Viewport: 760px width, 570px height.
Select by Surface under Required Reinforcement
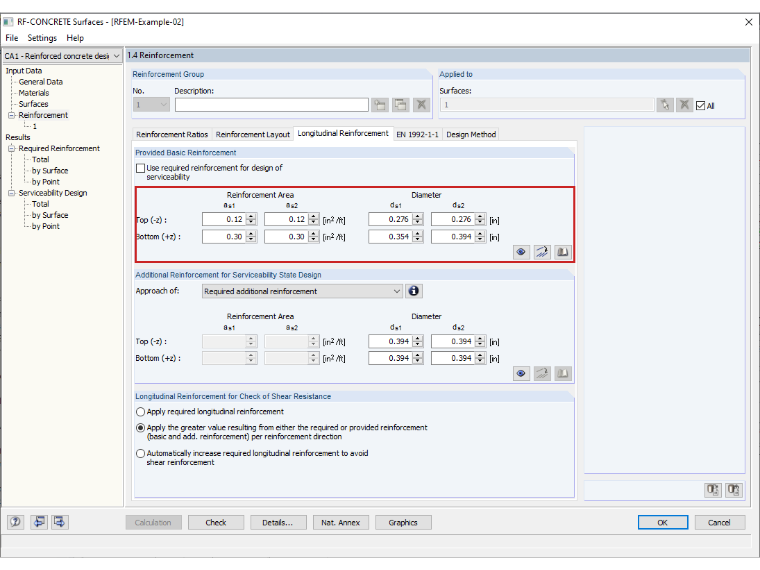coord(50,171)
